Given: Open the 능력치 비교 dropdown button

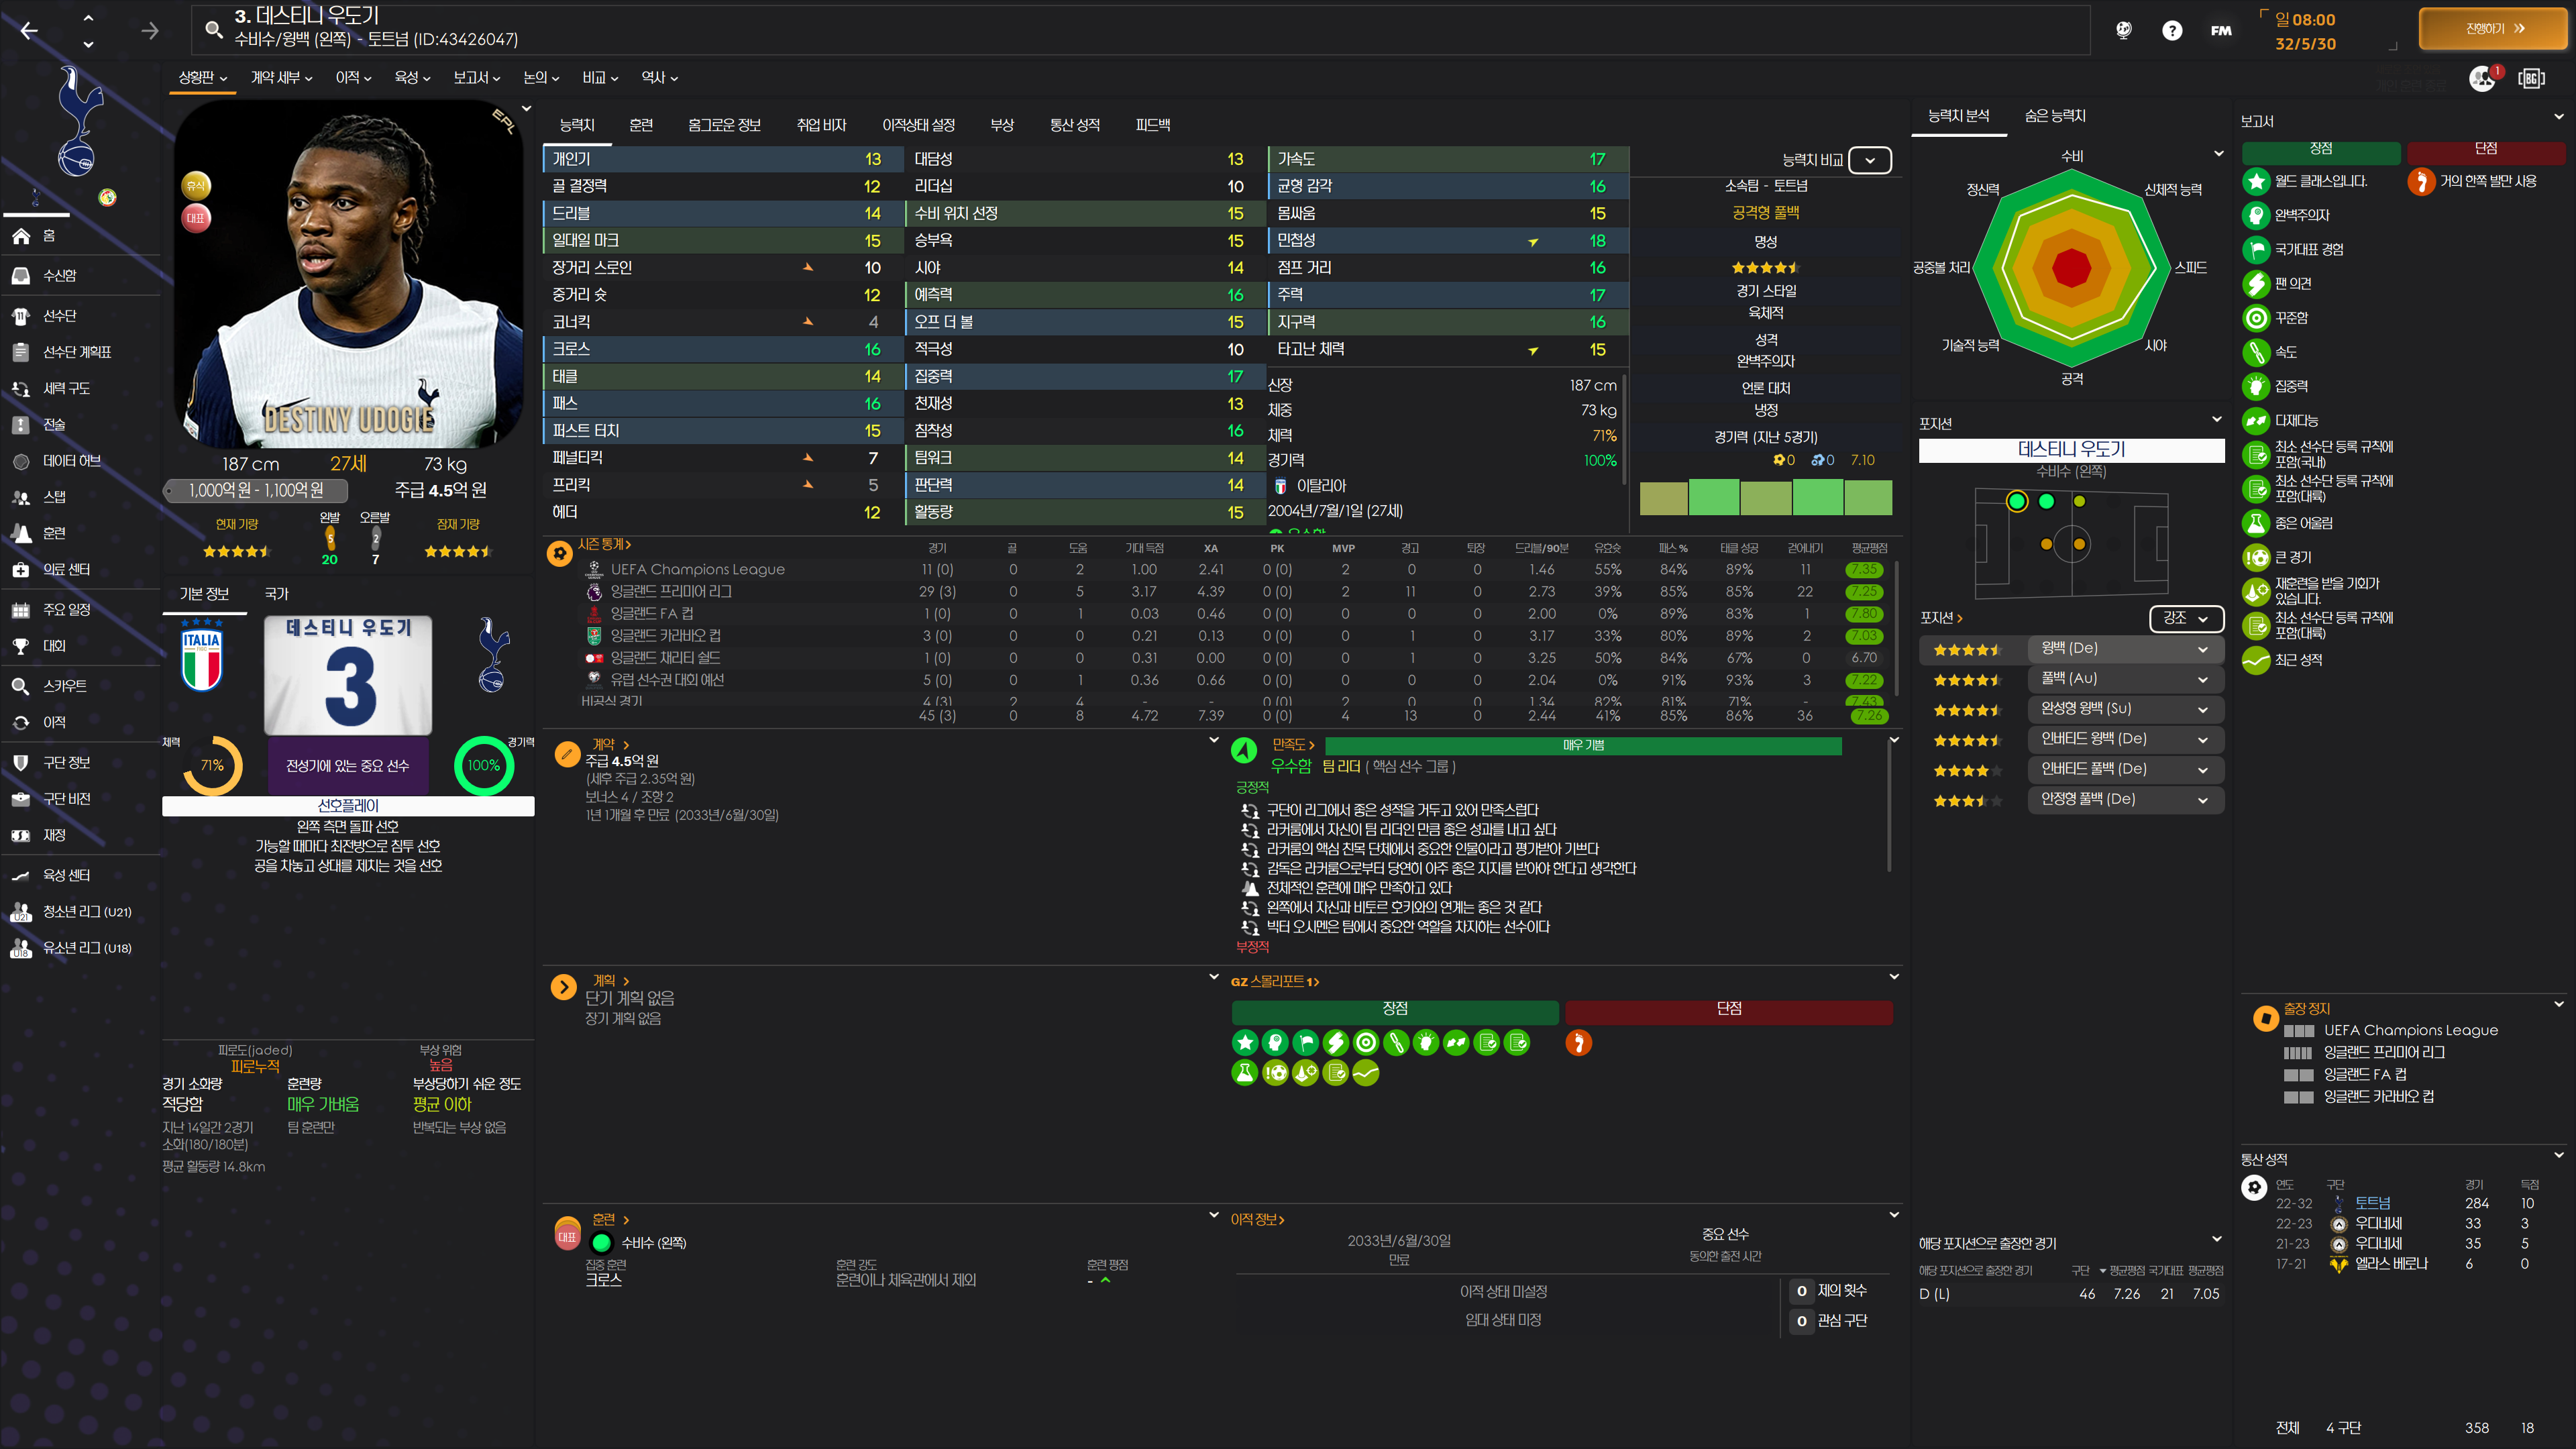Looking at the screenshot, I should pyautogui.click(x=1869, y=160).
